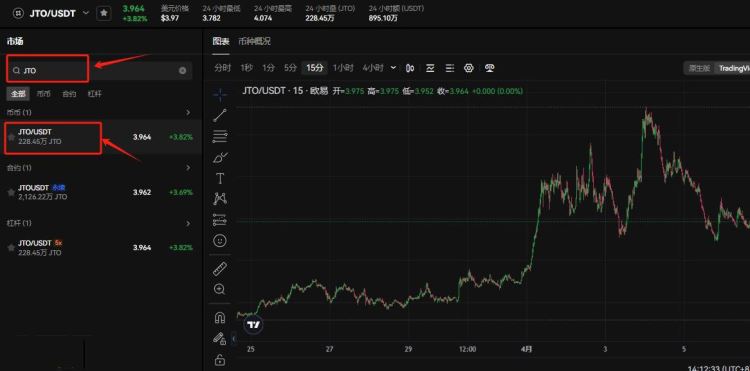The width and height of the screenshot is (750, 371).
Task: Toggle the magnet snap mode
Action: 220,317
